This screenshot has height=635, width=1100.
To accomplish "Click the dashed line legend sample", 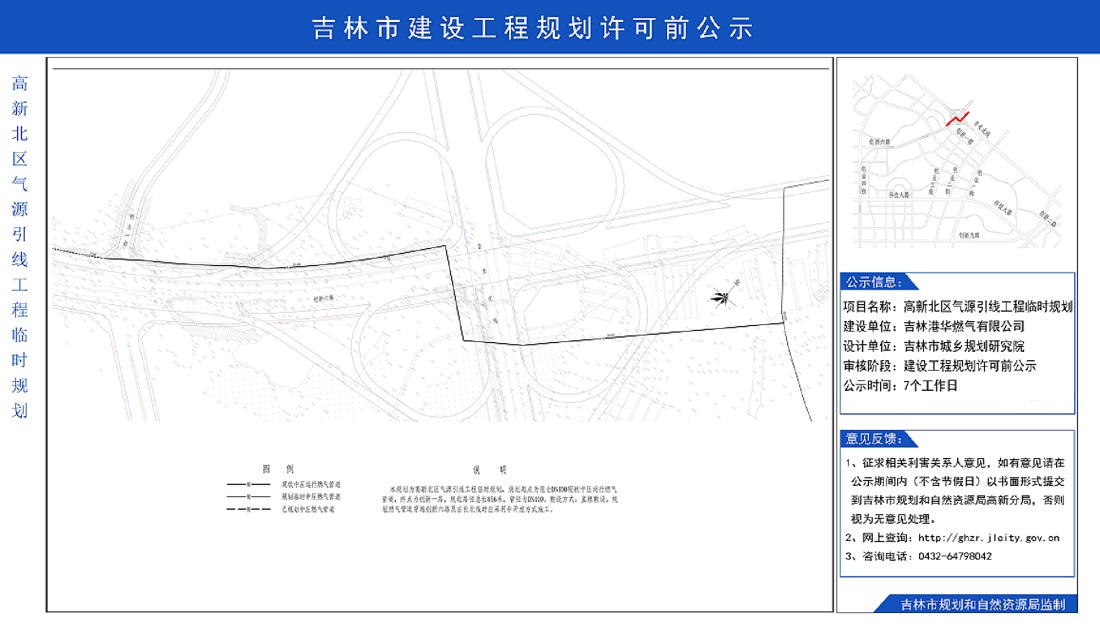I will tap(248, 509).
